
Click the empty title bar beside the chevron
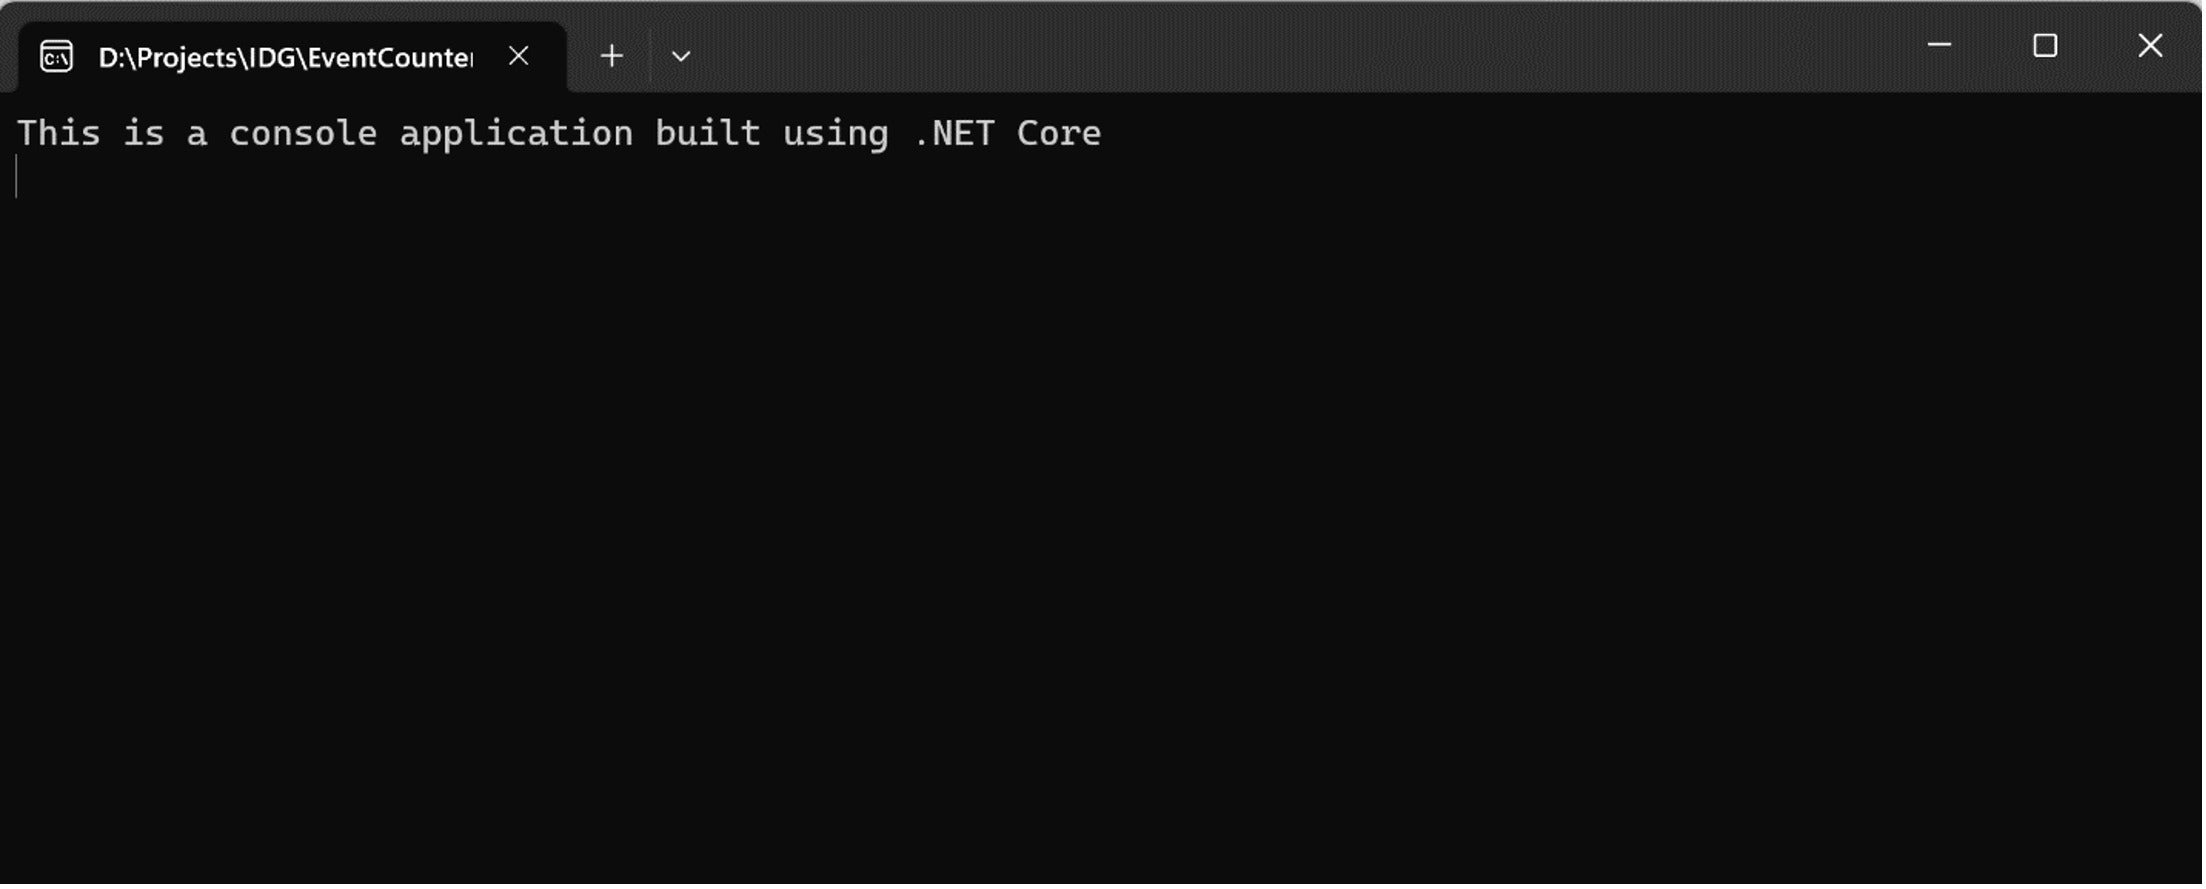[1300, 47]
